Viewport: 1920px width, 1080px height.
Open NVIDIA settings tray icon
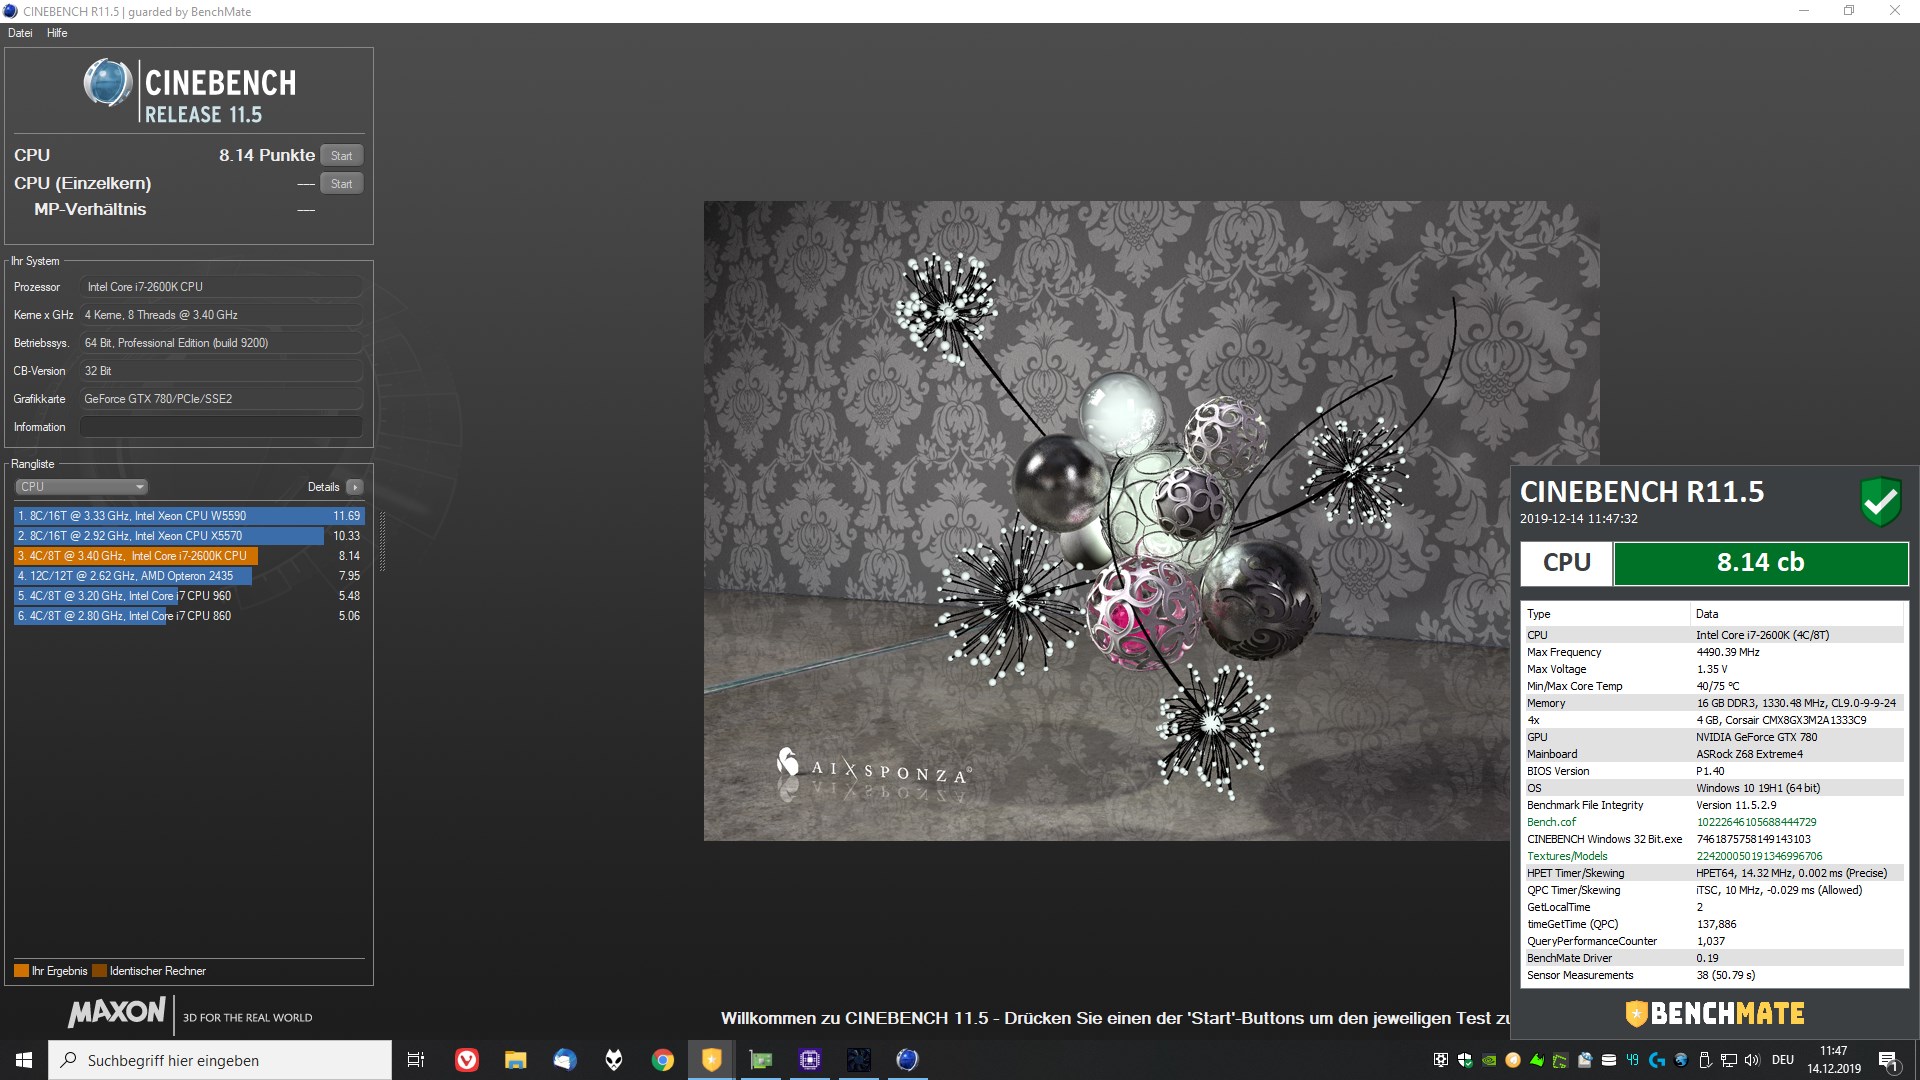coord(1489,1060)
